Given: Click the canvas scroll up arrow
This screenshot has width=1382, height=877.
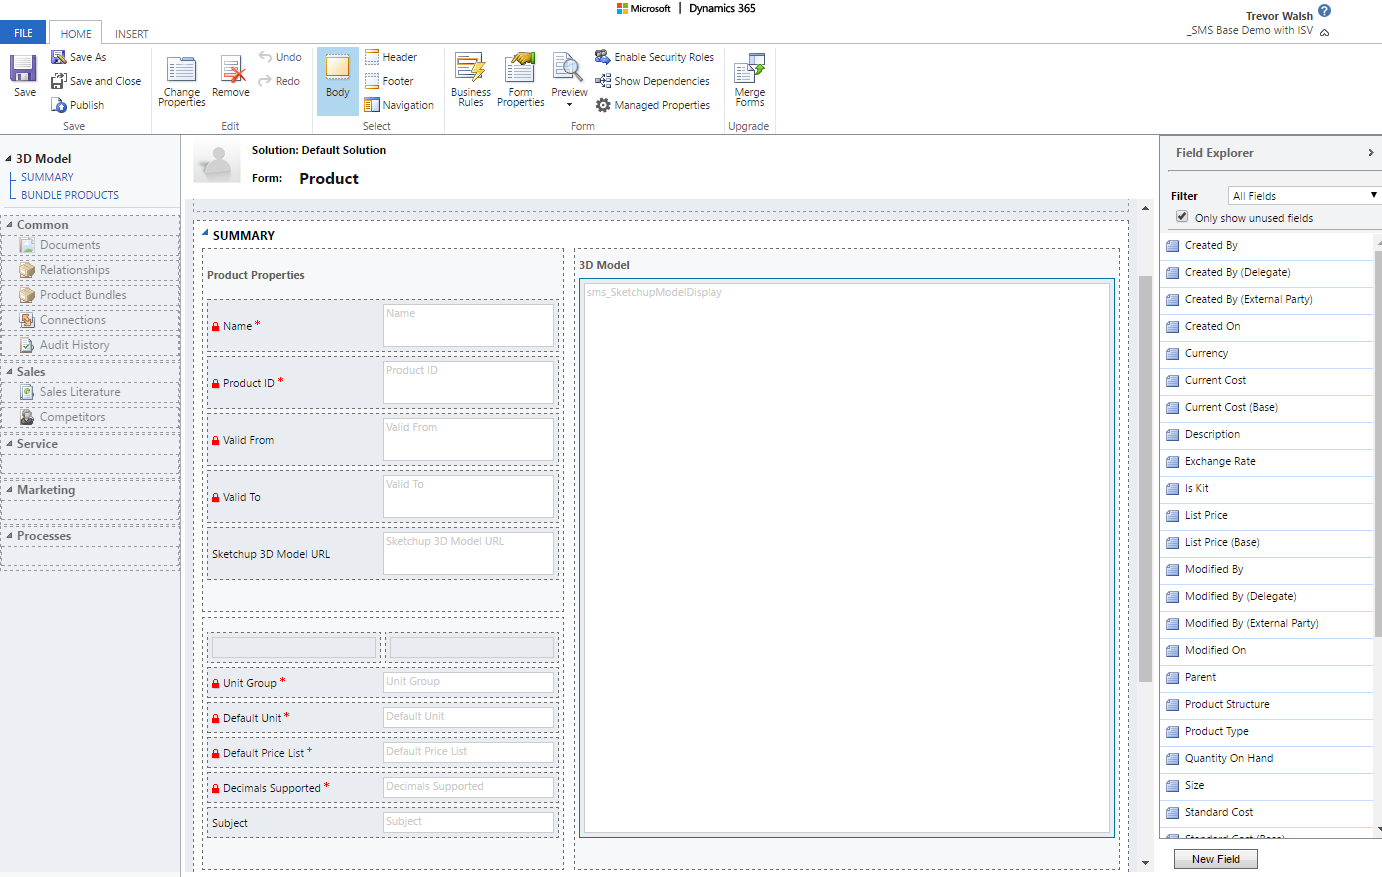Looking at the screenshot, I should pyautogui.click(x=1145, y=208).
